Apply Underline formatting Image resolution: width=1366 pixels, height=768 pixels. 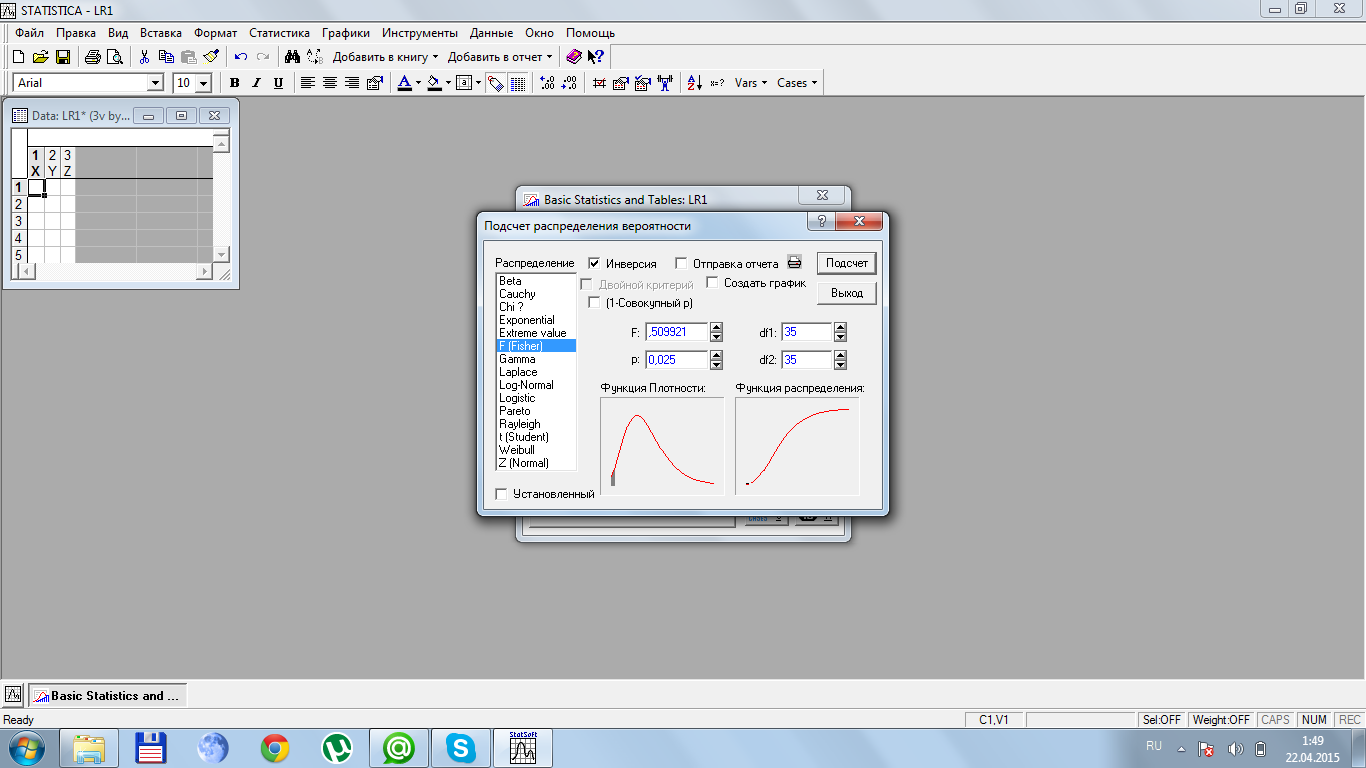(278, 83)
